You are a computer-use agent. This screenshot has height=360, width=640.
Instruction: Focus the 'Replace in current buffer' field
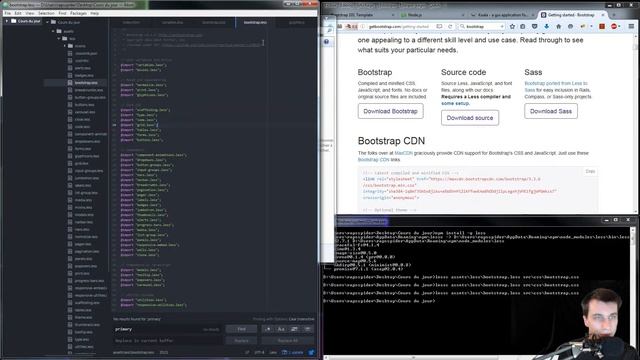[167, 340]
